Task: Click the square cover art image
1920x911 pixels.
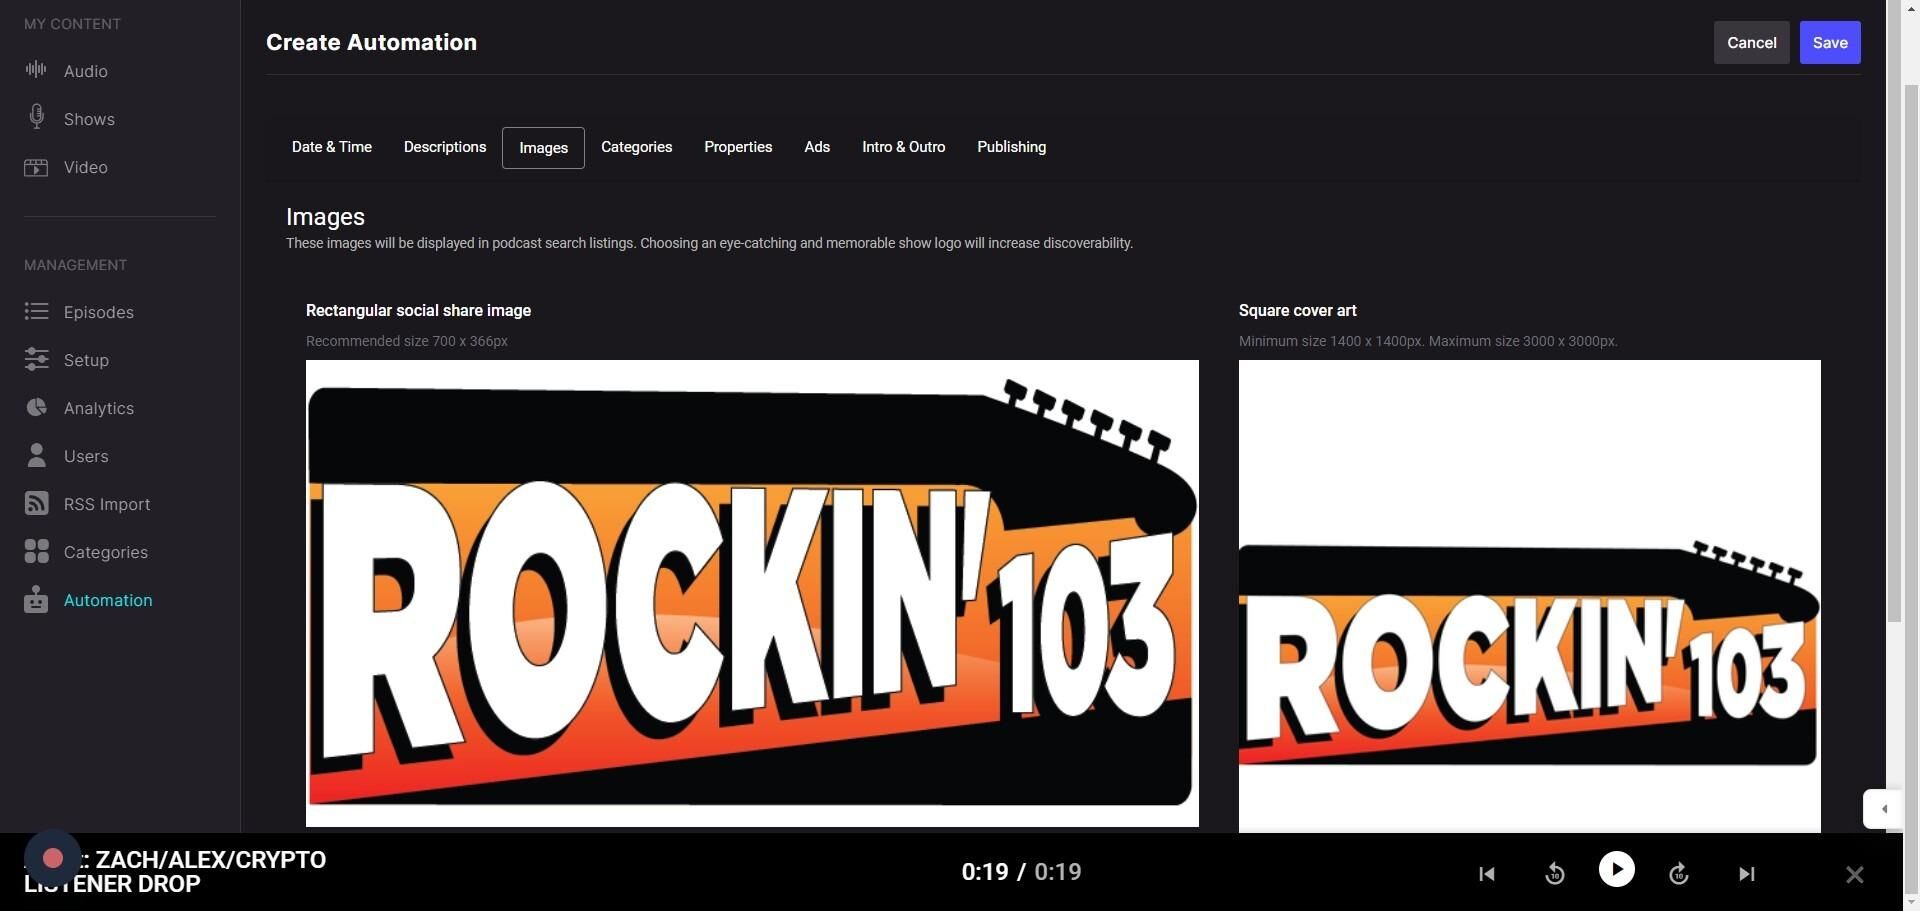Action: 1530,596
